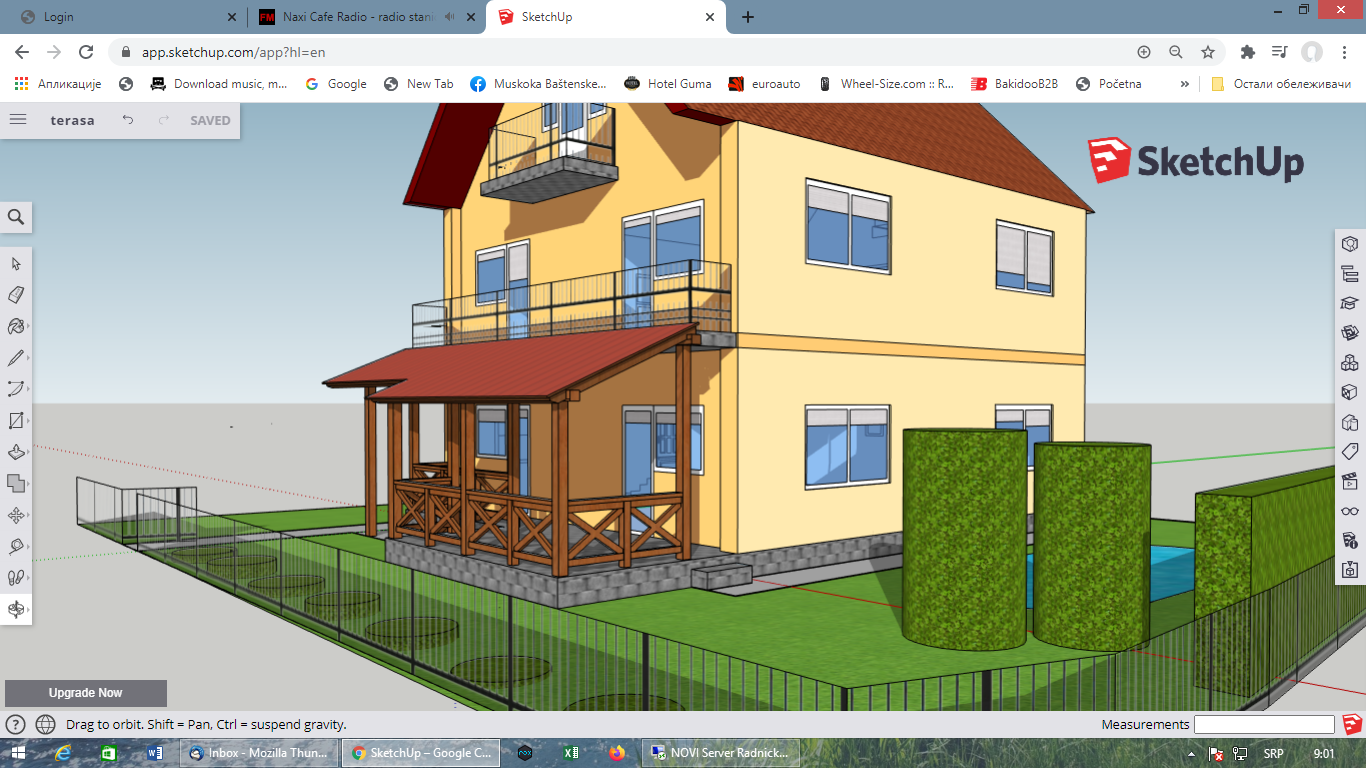Pick the Push/Pull tool

(16, 452)
